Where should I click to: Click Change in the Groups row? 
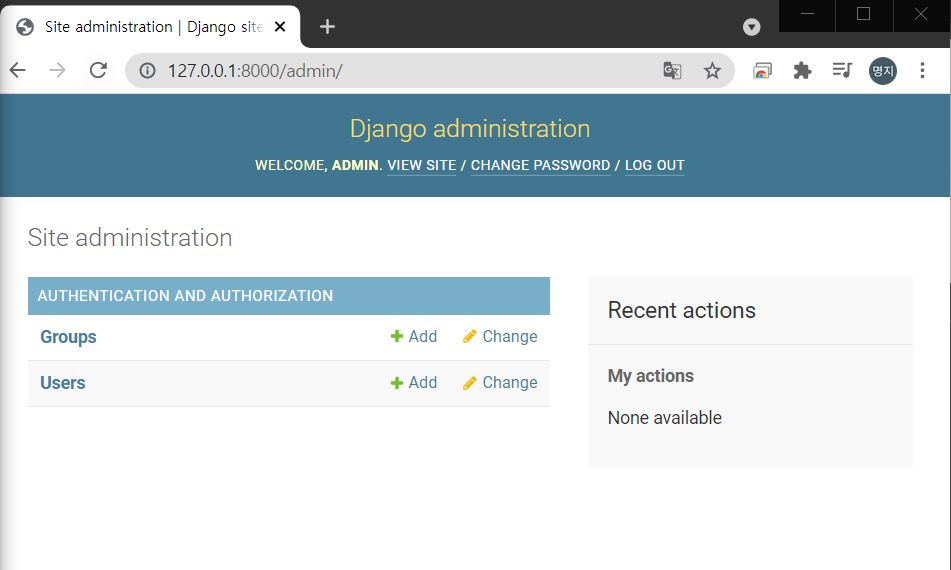pos(500,337)
